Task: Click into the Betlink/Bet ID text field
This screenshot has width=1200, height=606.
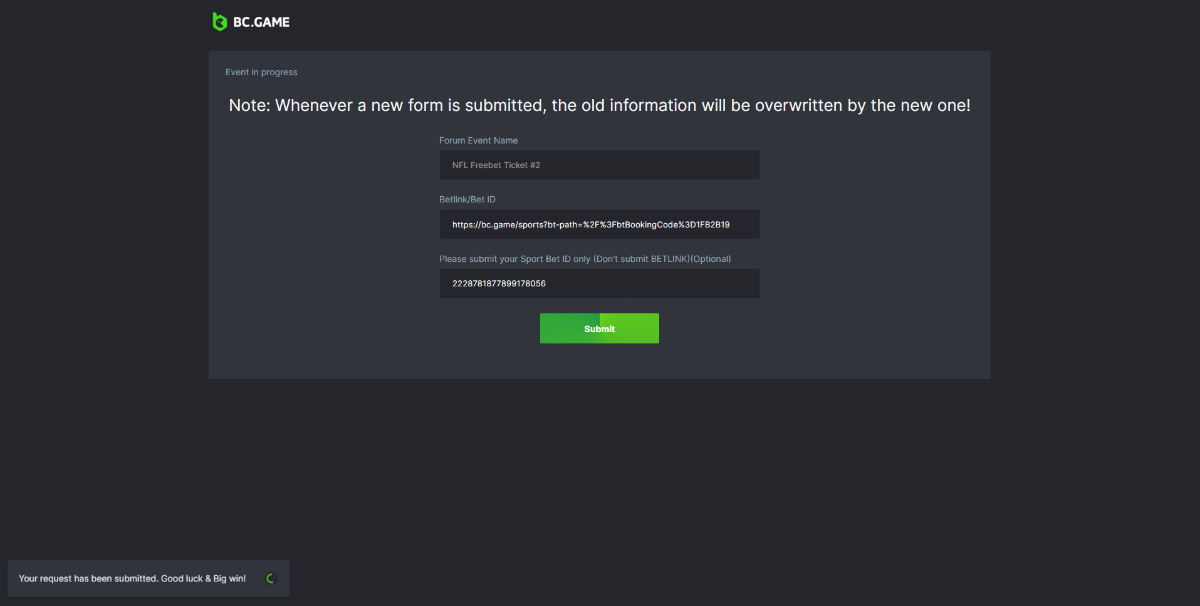Action: pos(599,224)
